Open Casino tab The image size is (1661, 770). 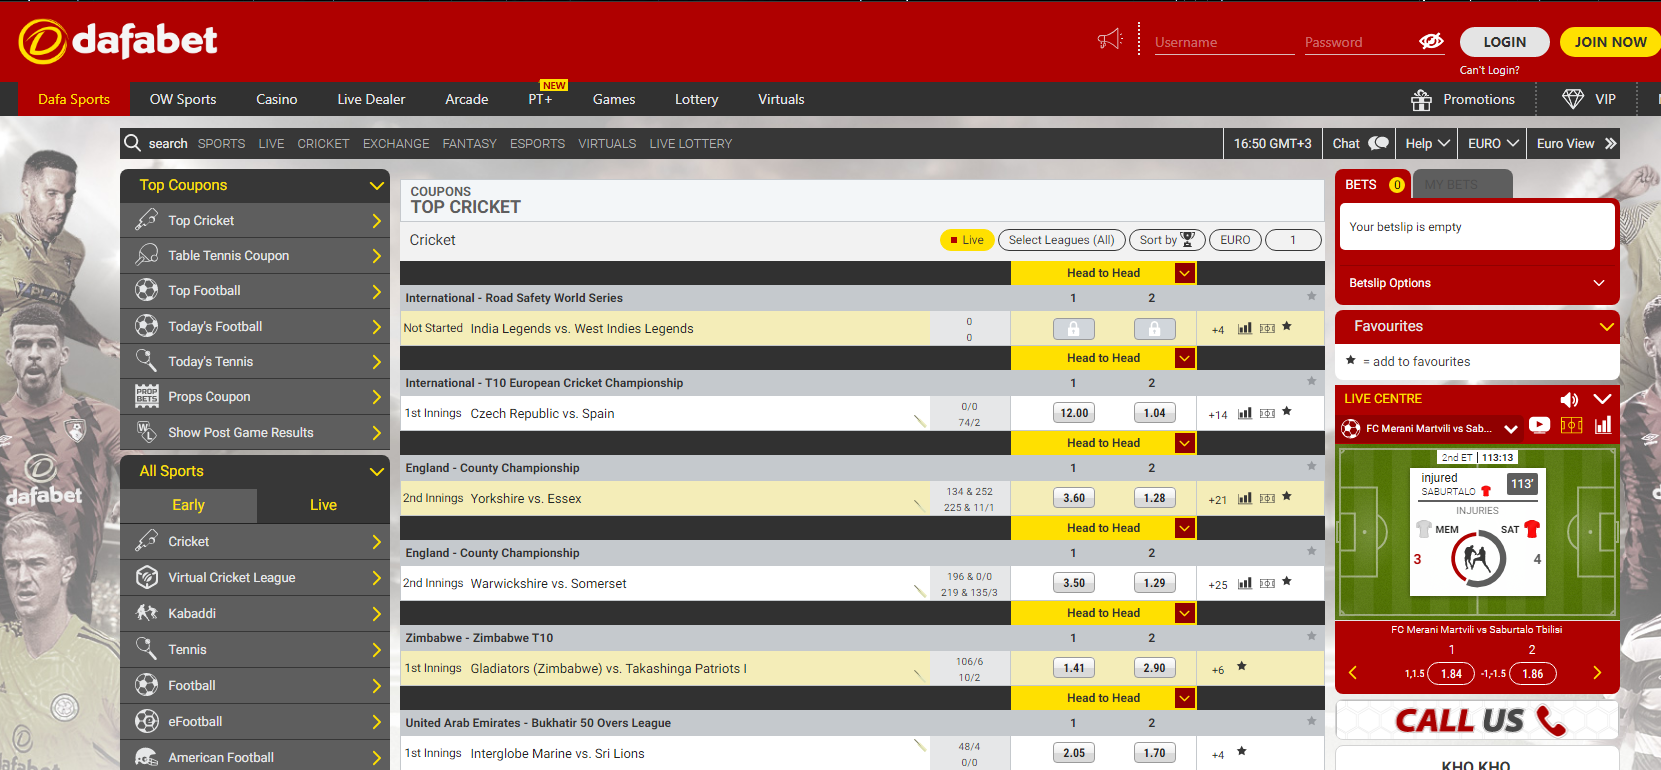point(277,99)
